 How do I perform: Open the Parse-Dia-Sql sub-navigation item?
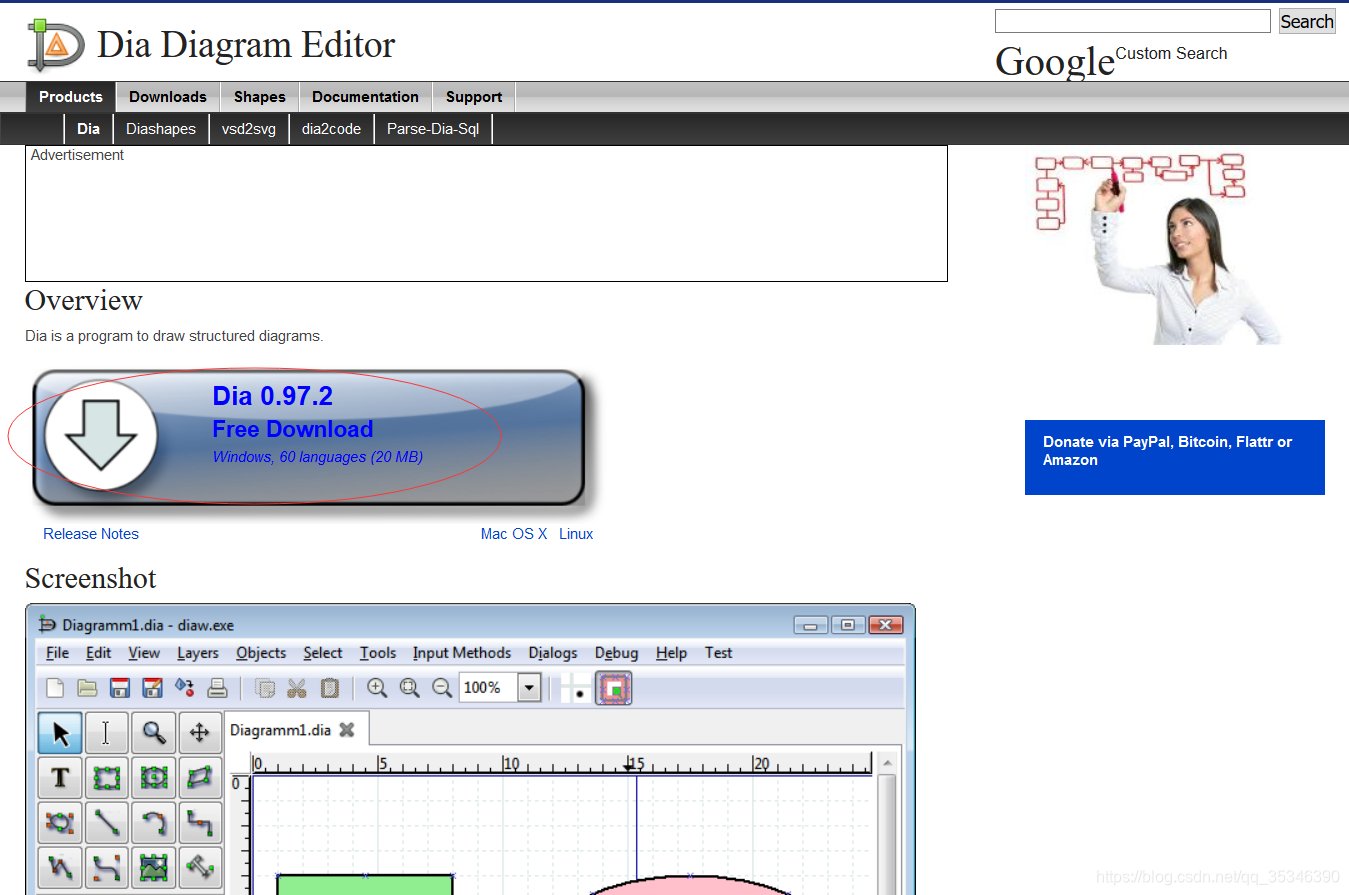click(x=433, y=129)
